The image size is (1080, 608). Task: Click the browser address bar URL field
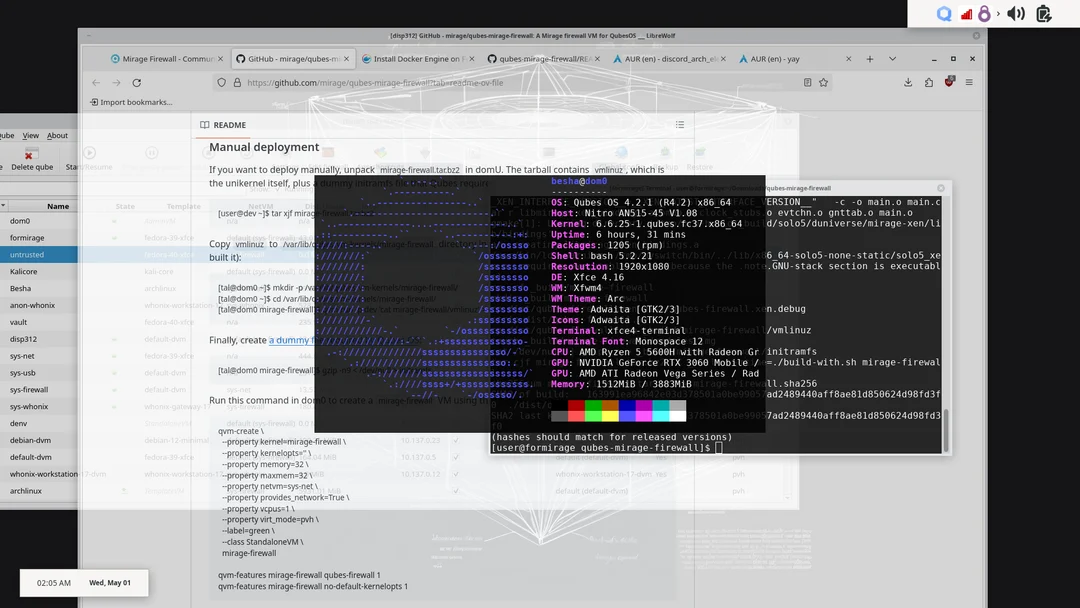[x=400, y=83]
